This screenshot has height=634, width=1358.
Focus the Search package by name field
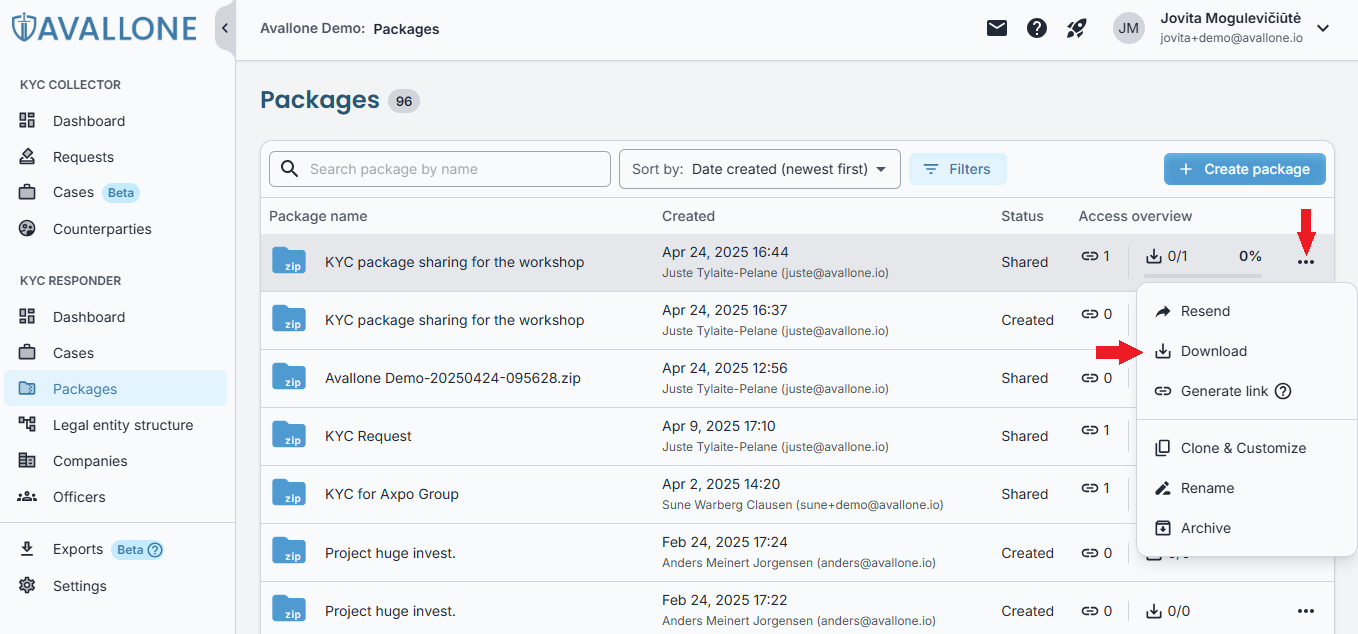coord(440,169)
